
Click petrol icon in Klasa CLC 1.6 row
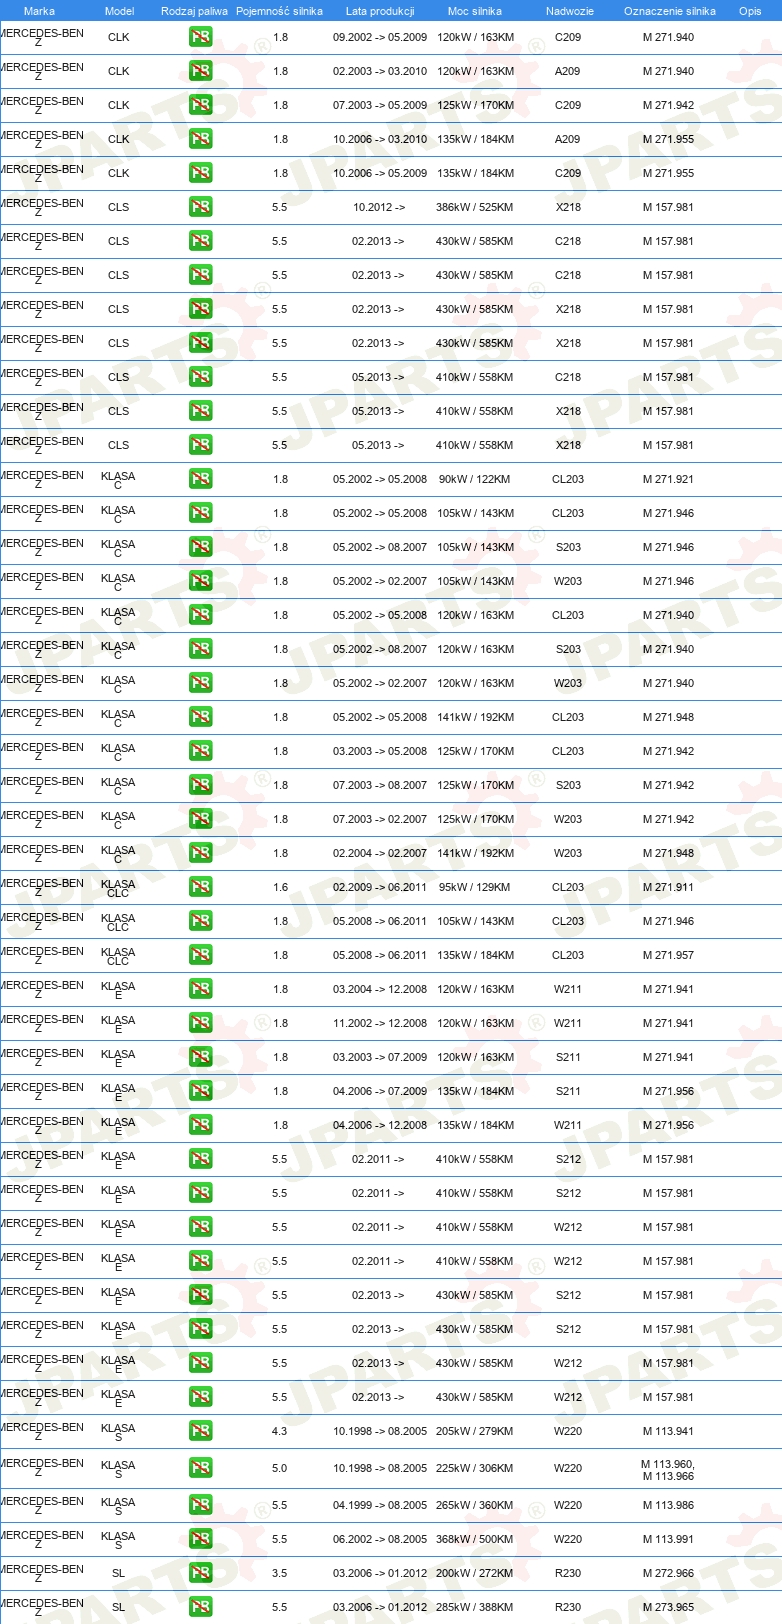point(201,888)
